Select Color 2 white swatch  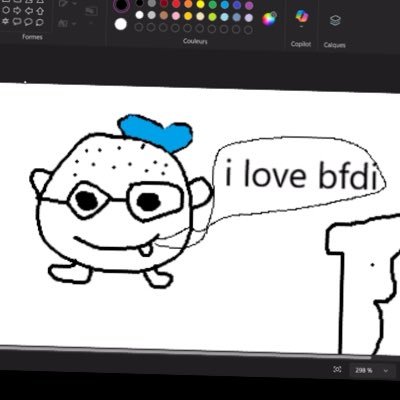[x=121, y=24]
